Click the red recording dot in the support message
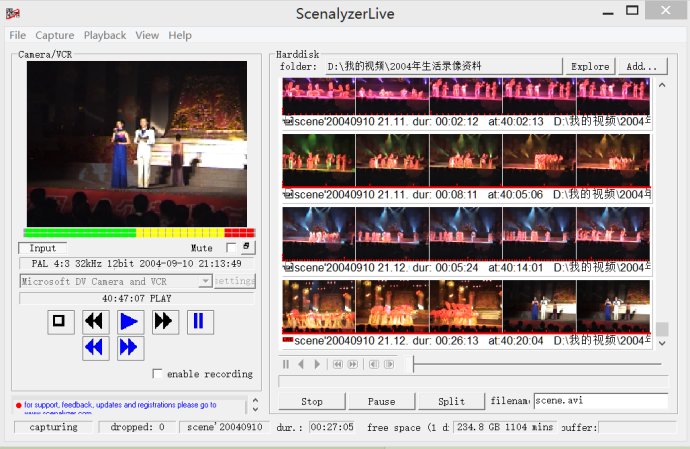The image size is (690, 449). point(18,405)
